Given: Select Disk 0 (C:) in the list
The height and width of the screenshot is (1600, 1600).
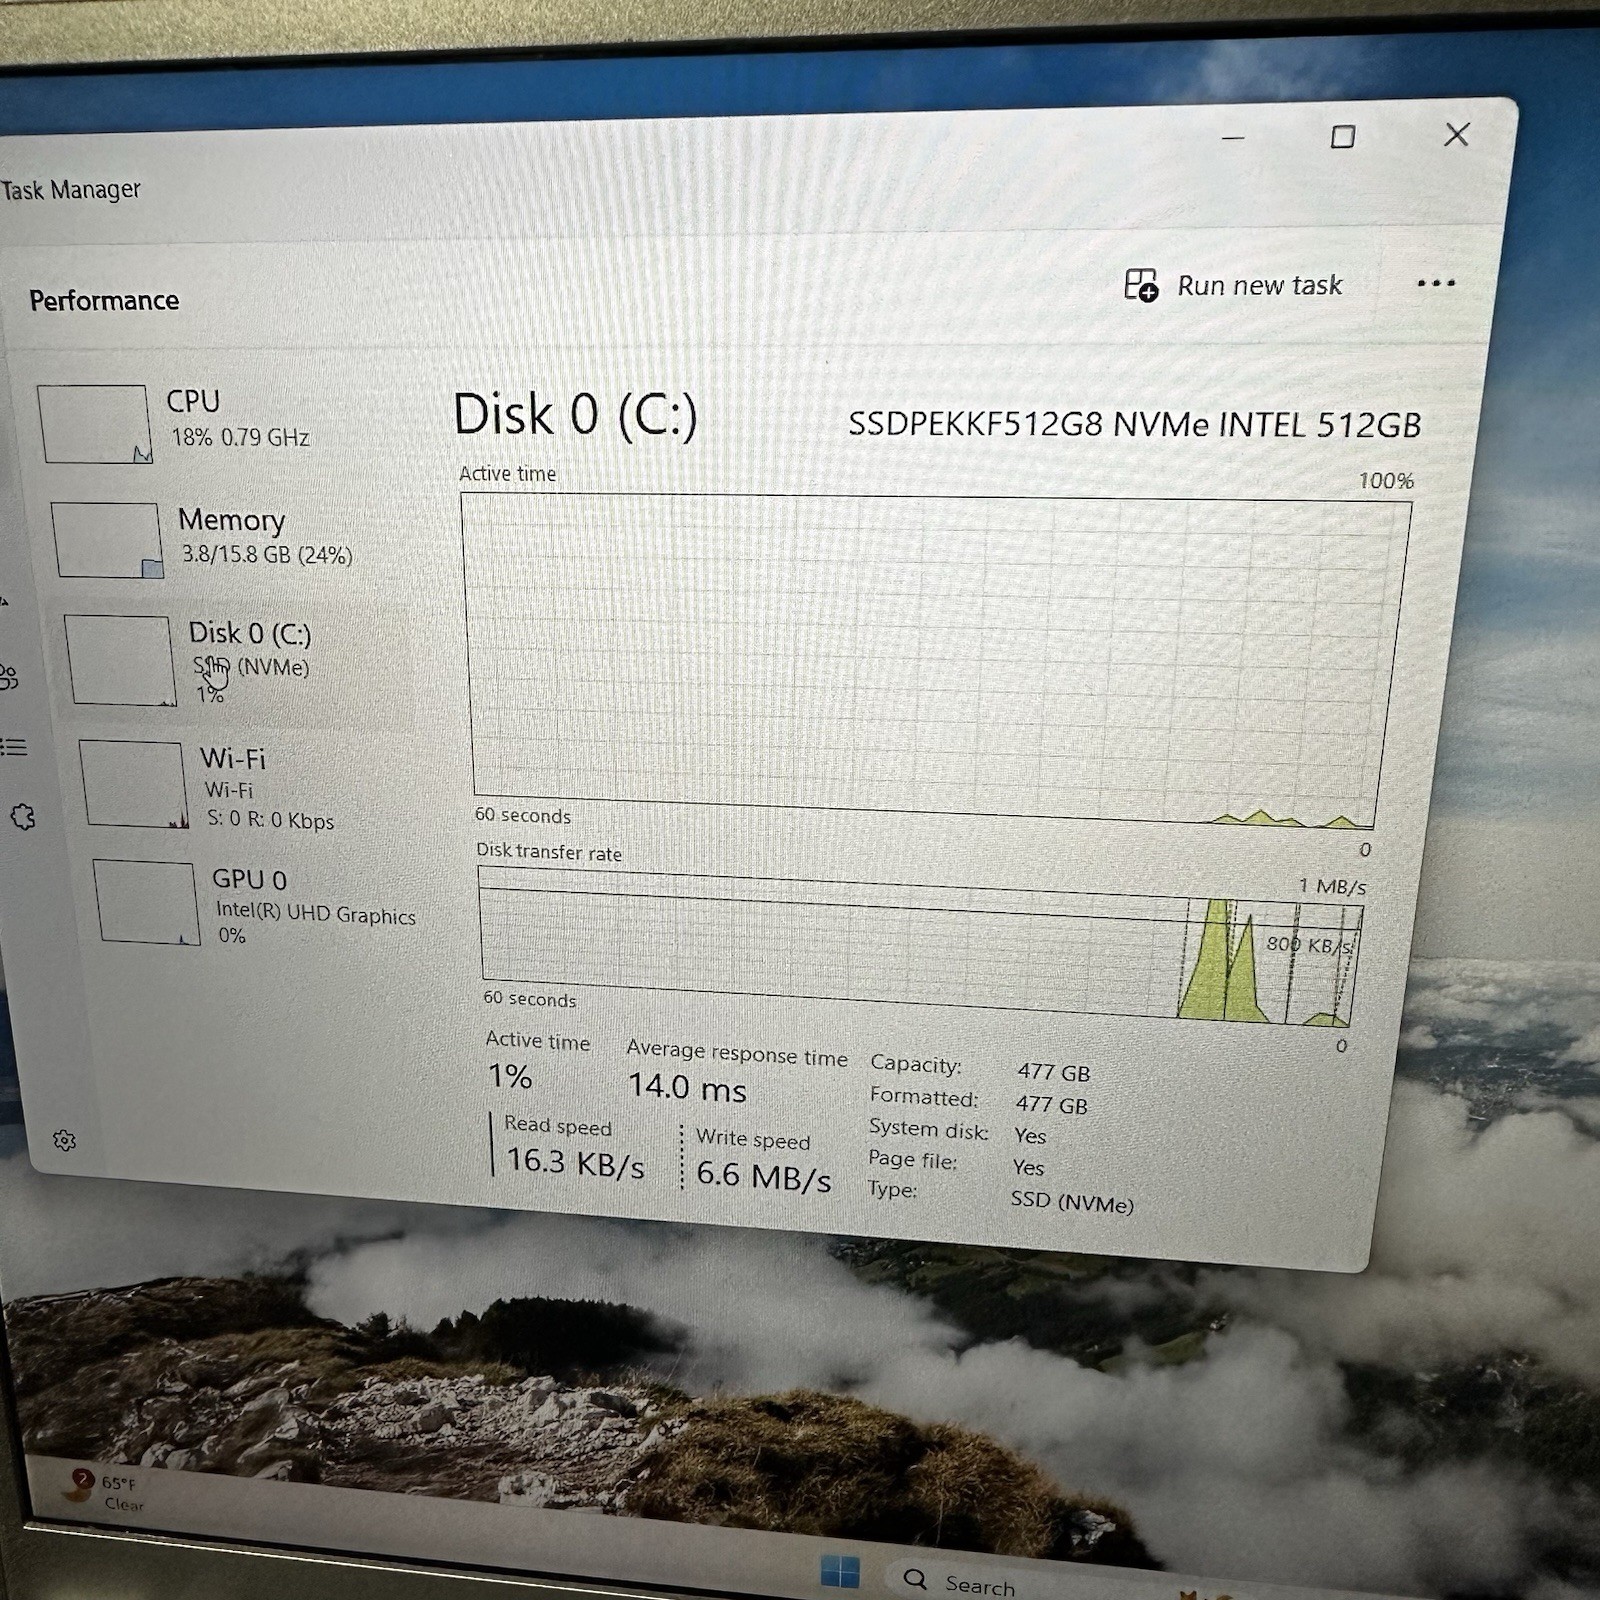Looking at the screenshot, I should pos(240,661).
